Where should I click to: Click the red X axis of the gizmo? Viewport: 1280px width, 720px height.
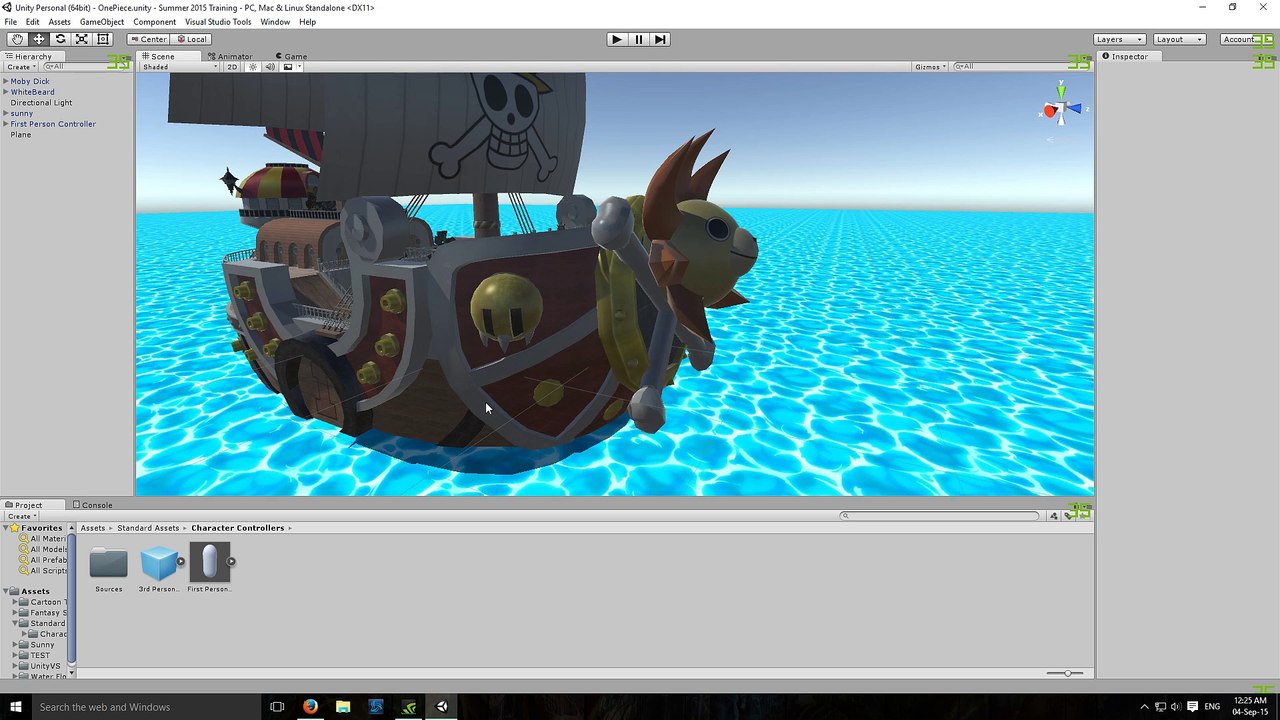pyautogui.click(x=1049, y=110)
